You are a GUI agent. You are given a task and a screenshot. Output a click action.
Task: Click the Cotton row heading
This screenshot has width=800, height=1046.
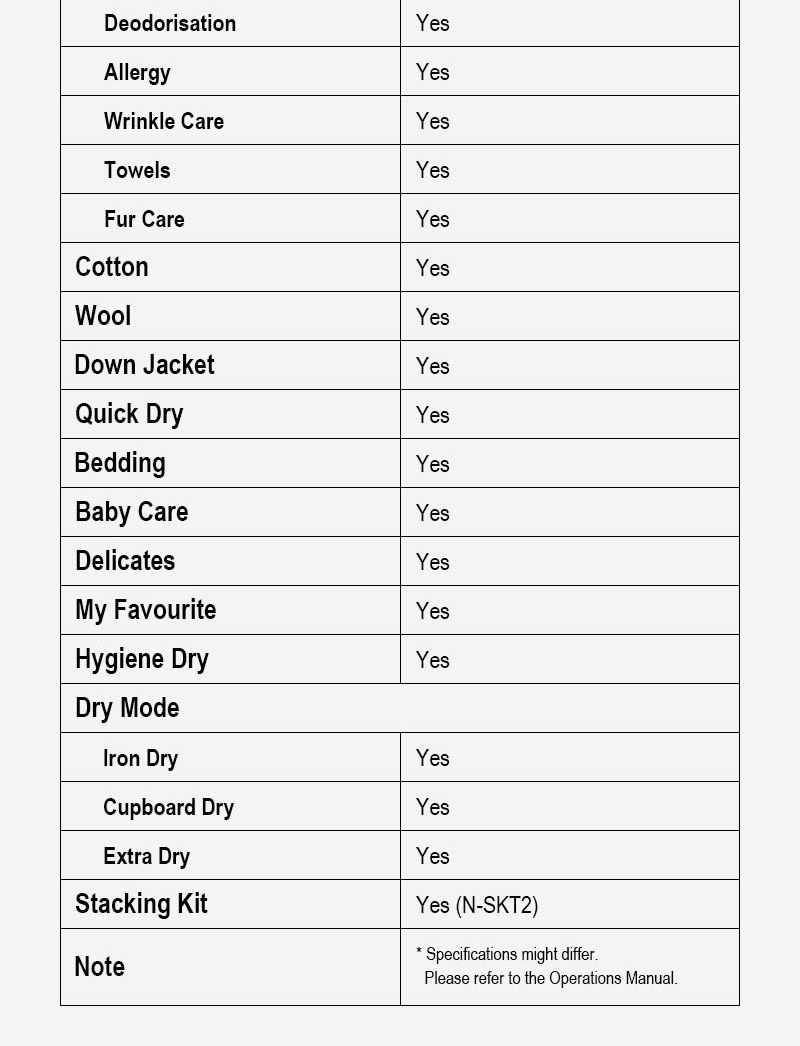click(x=112, y=267)
